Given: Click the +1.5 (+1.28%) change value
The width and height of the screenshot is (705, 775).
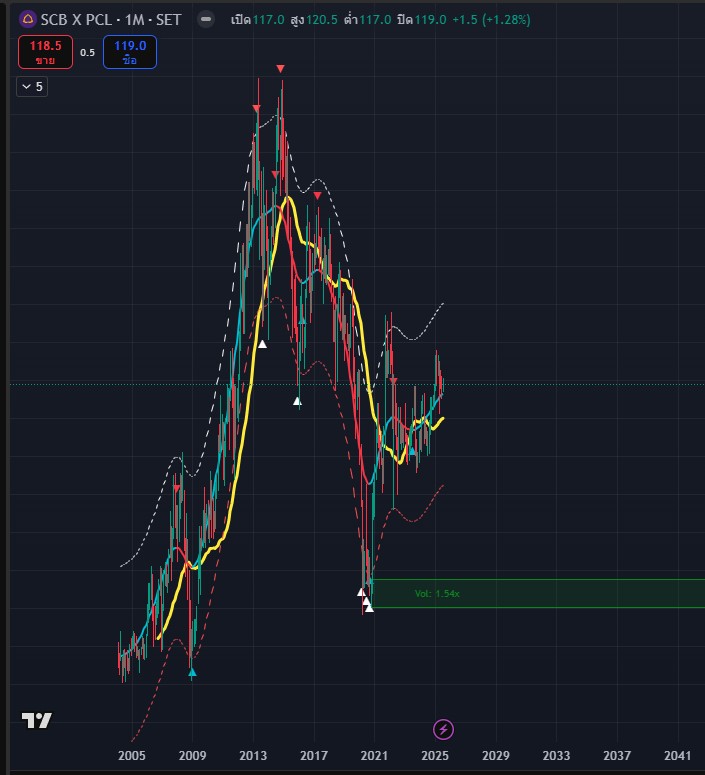Looking at the screenshot, I should point(491,20).
